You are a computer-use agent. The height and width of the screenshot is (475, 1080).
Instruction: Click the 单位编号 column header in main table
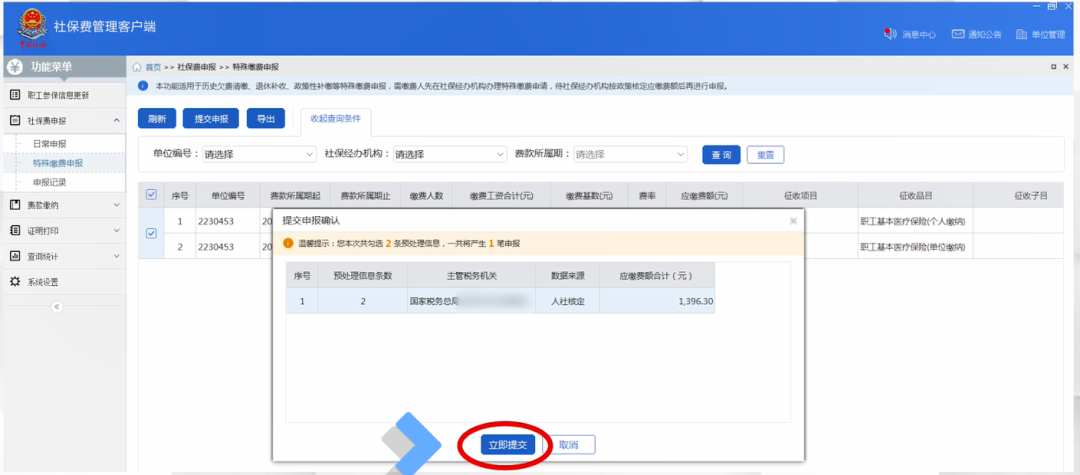tap(228, 196)
